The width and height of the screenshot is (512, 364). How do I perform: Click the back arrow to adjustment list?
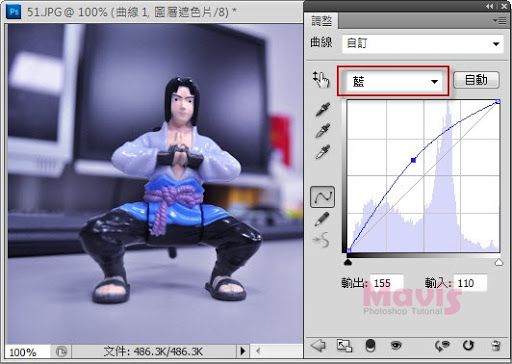(x=318, y=345)
